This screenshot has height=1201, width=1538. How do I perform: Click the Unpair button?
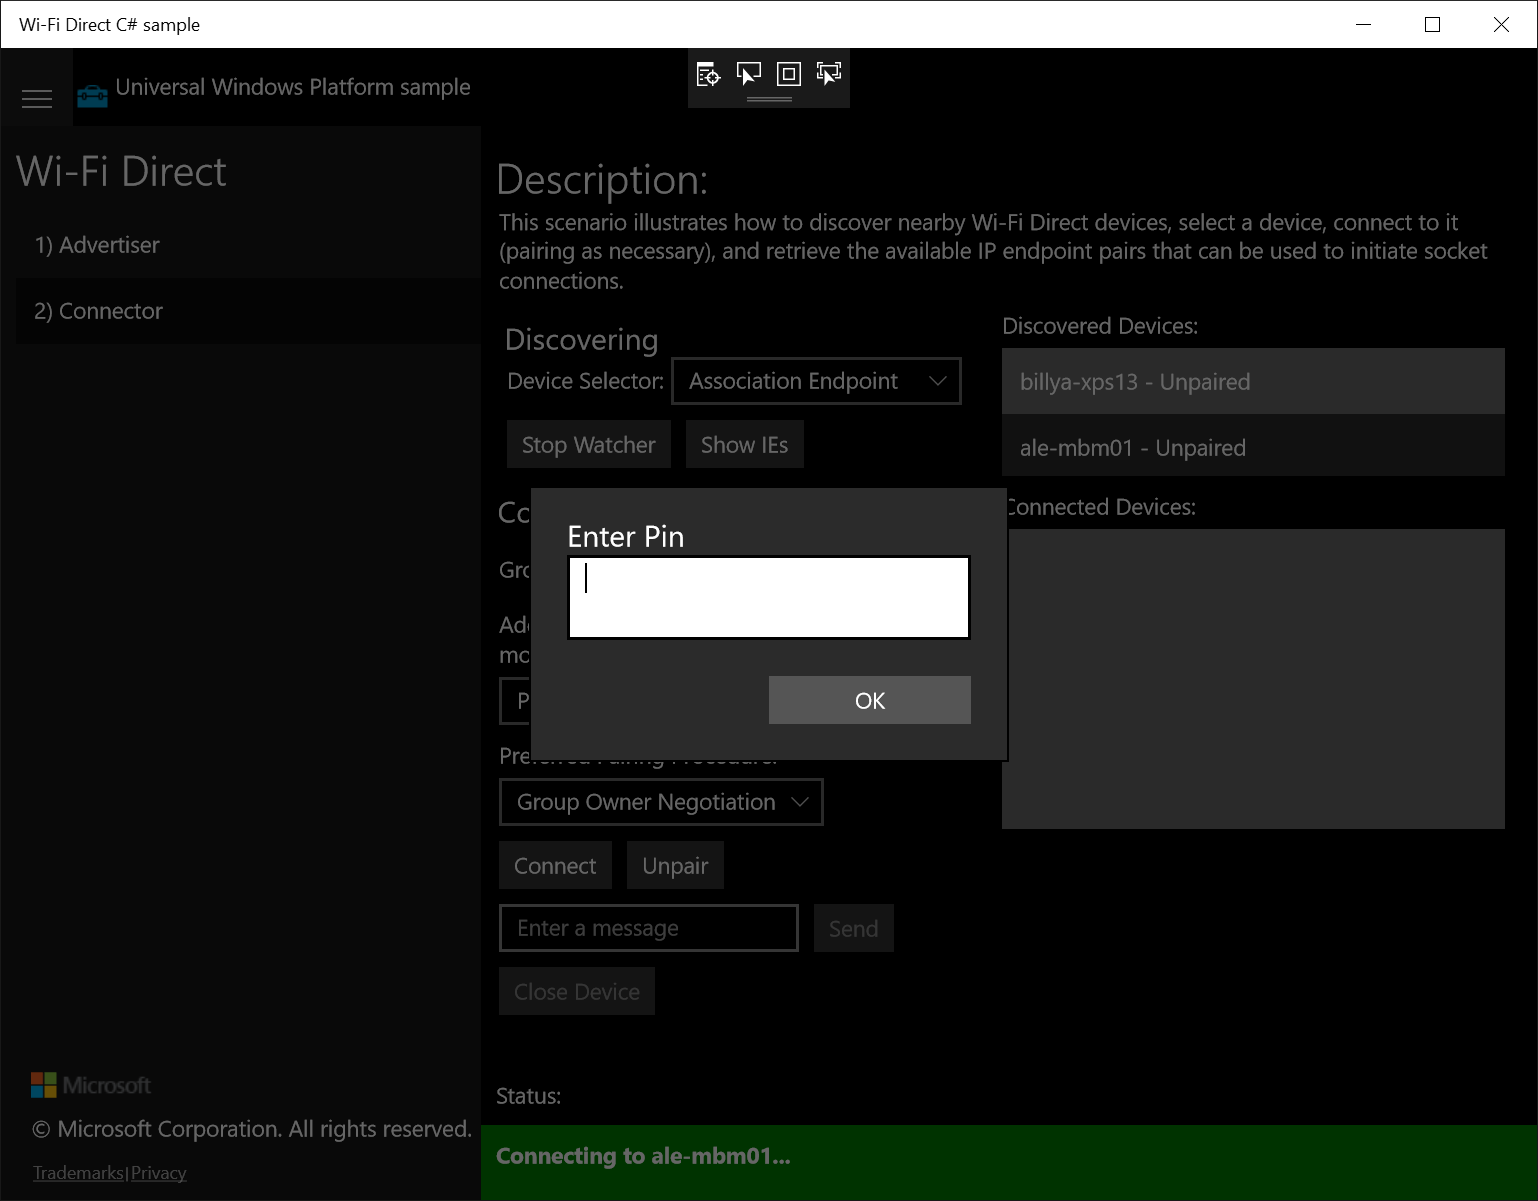(x=675, y=866)
